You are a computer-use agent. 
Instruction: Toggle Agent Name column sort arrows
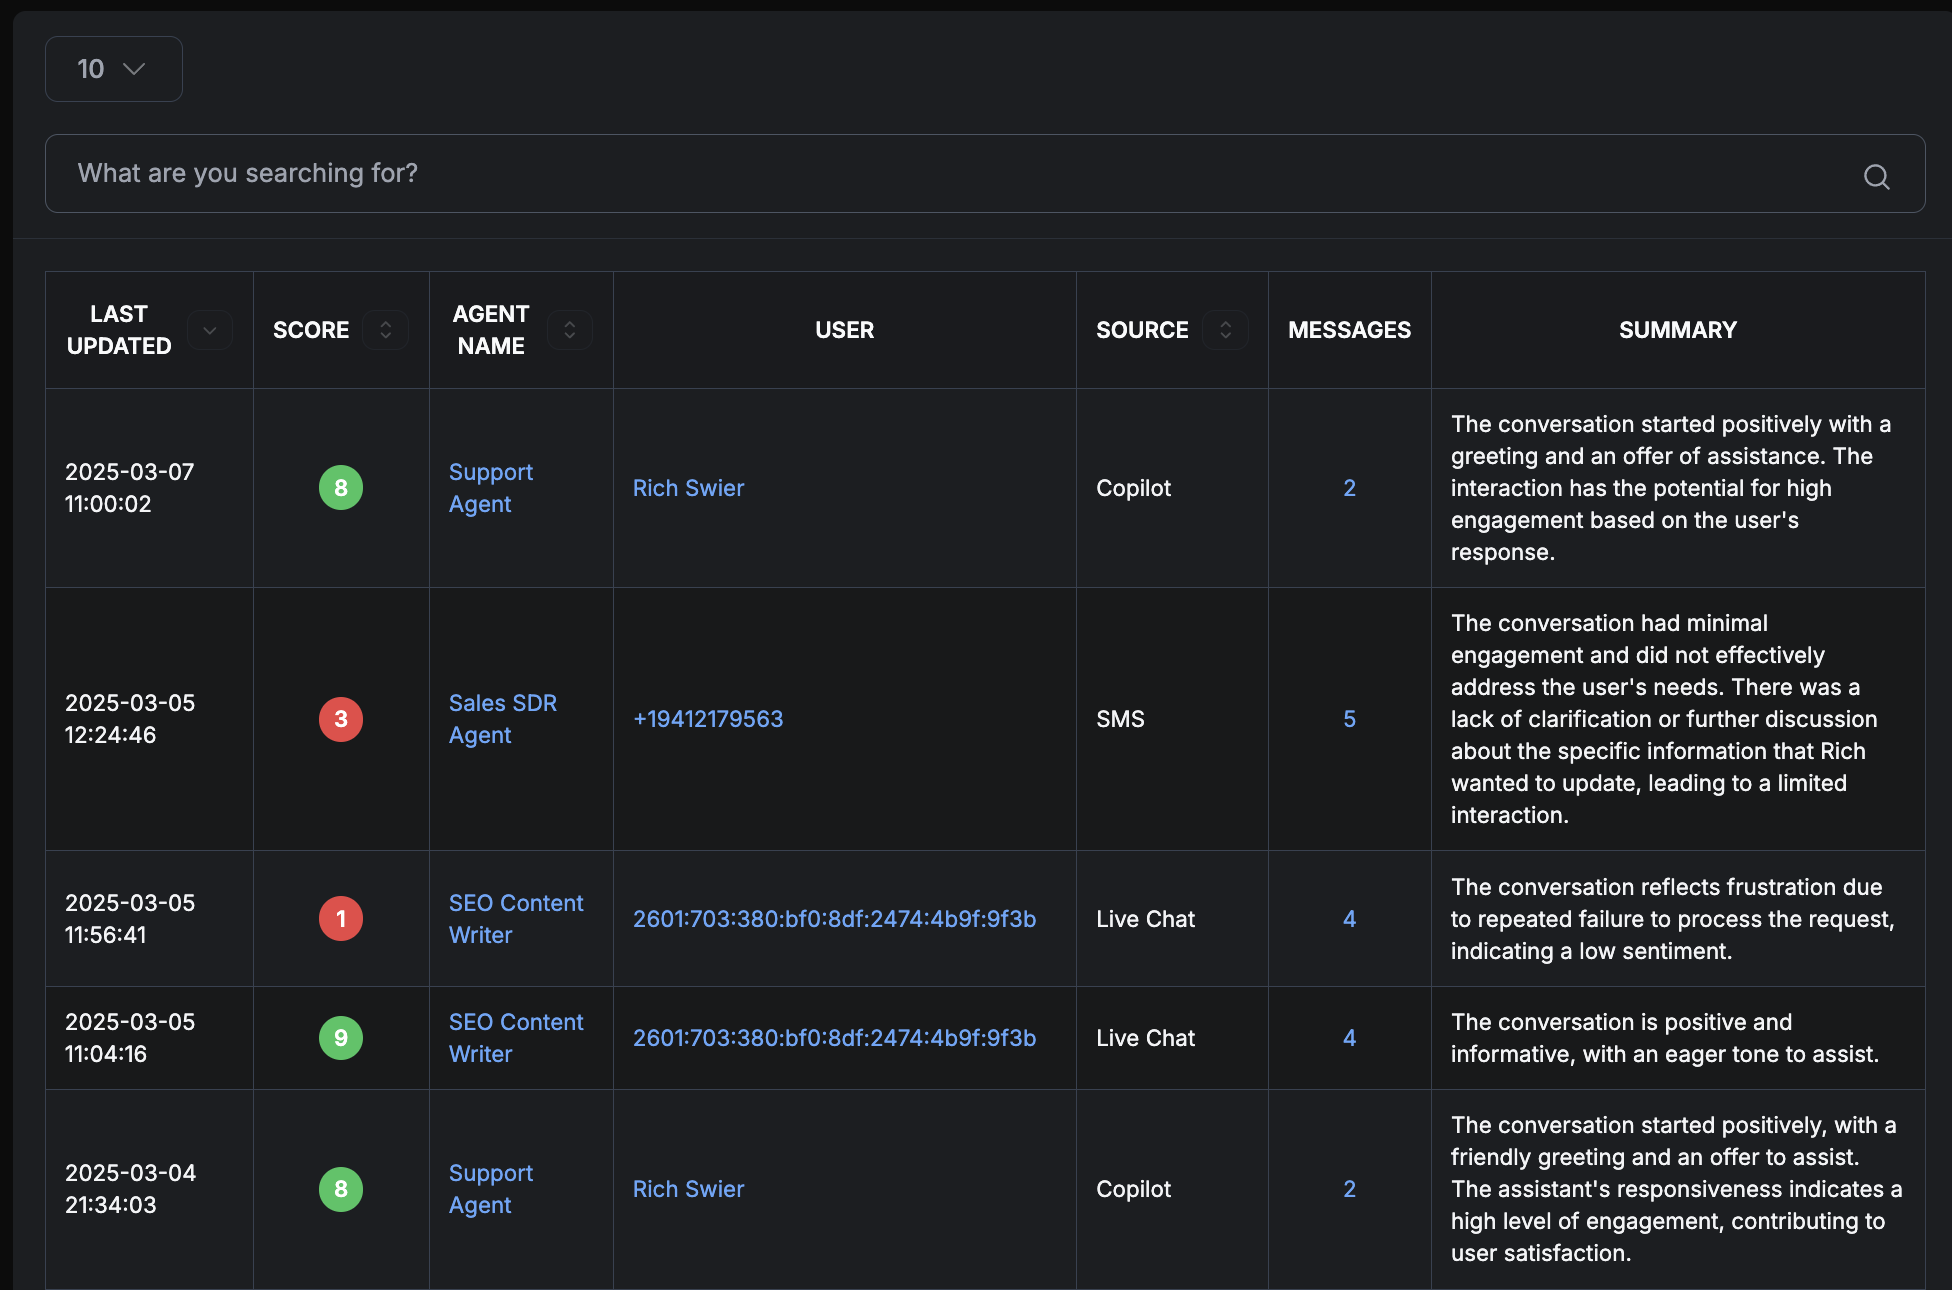tap(569, 330)
